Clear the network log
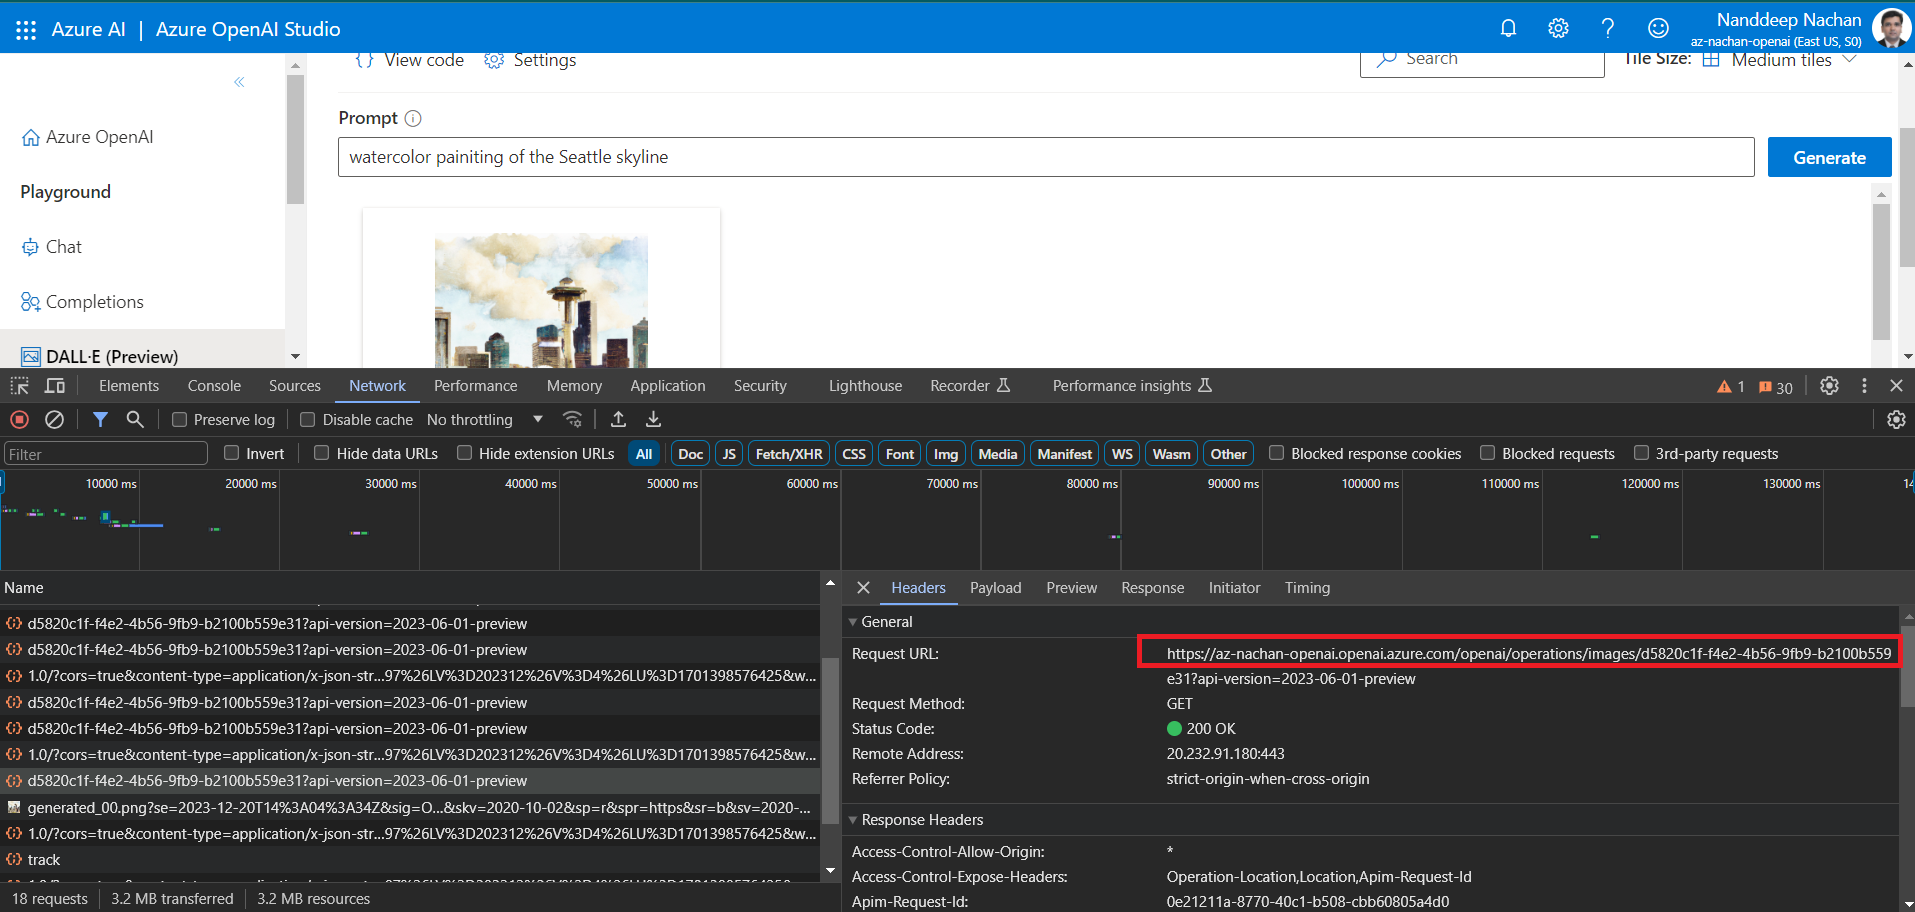 (x=55, y=420)
